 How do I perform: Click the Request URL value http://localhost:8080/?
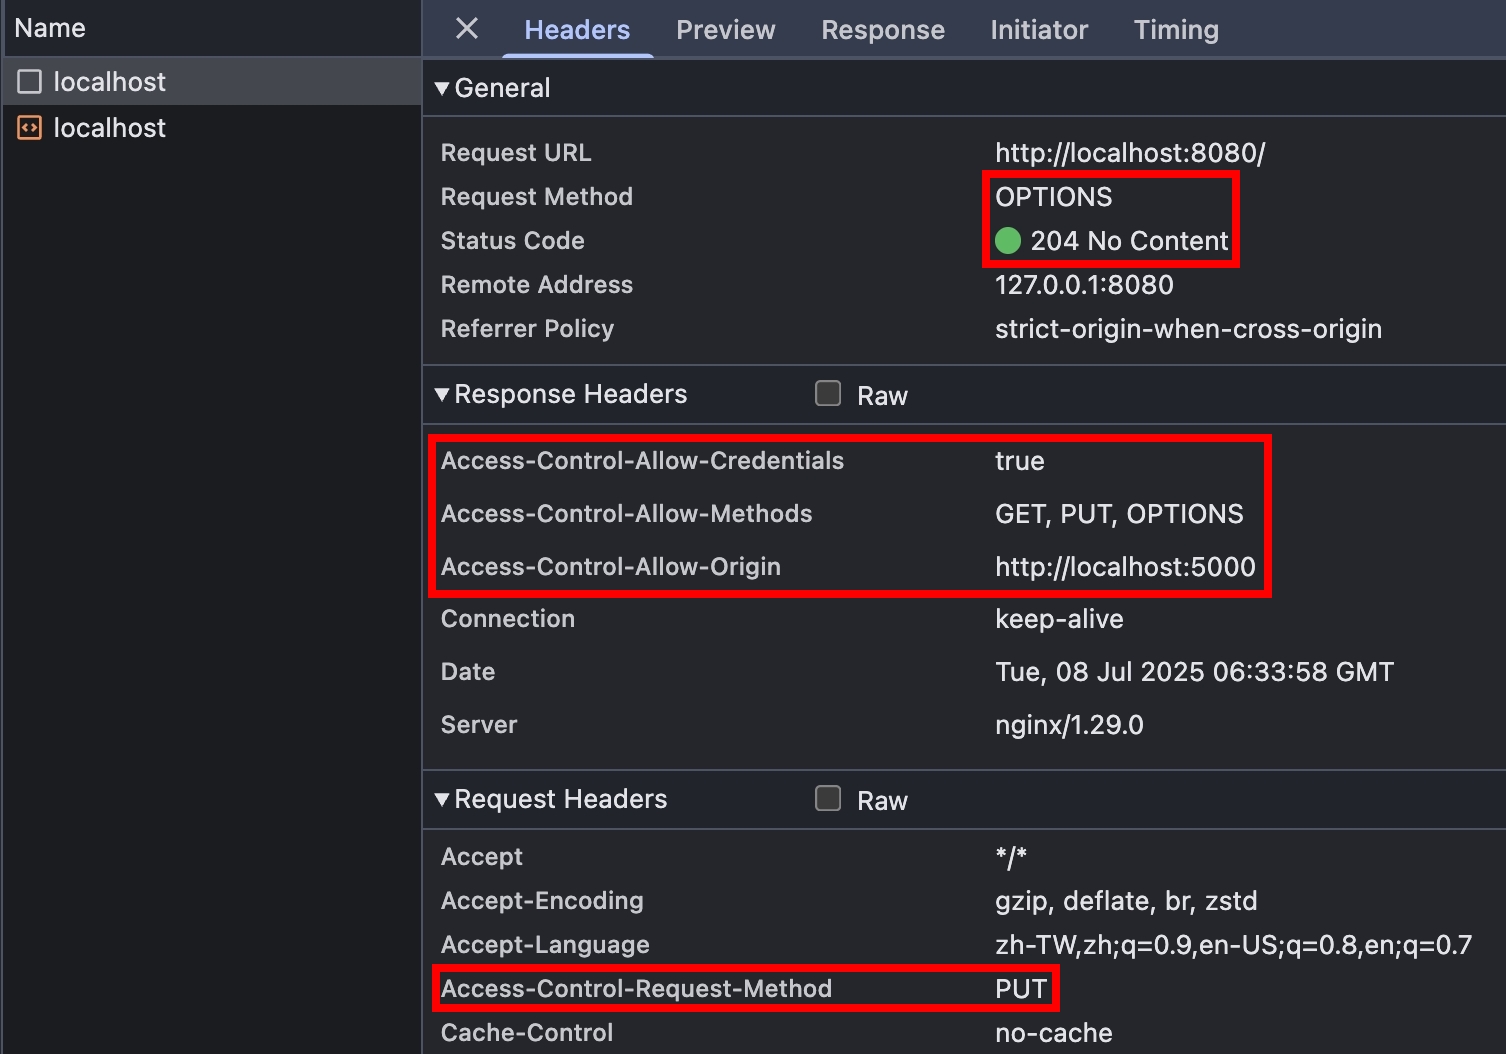coord(1130,153)
